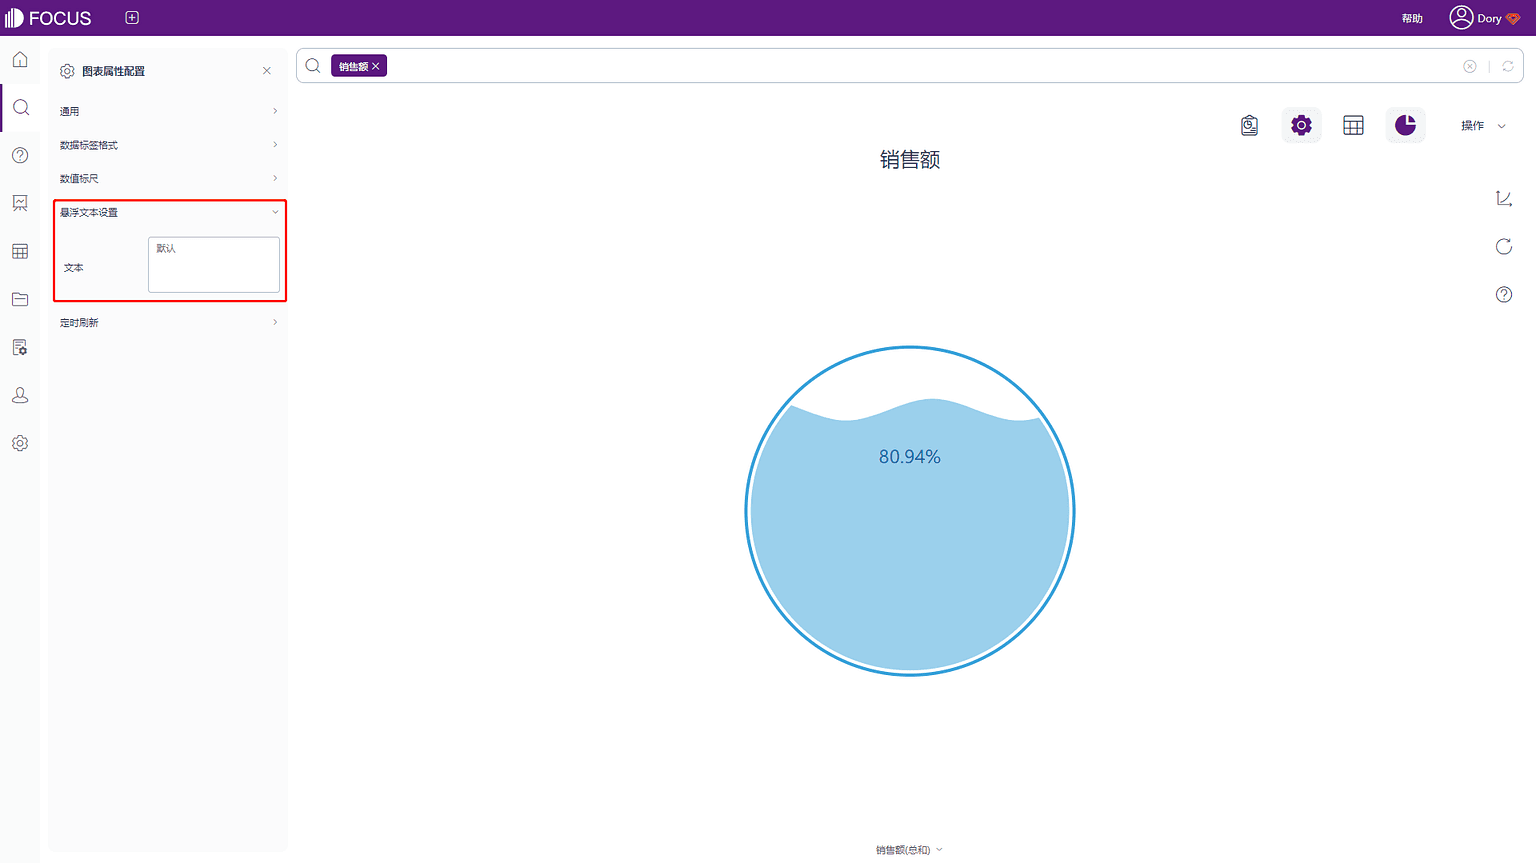
Task: Open the task settings document icon in sidebar
Action: [20, 347]
